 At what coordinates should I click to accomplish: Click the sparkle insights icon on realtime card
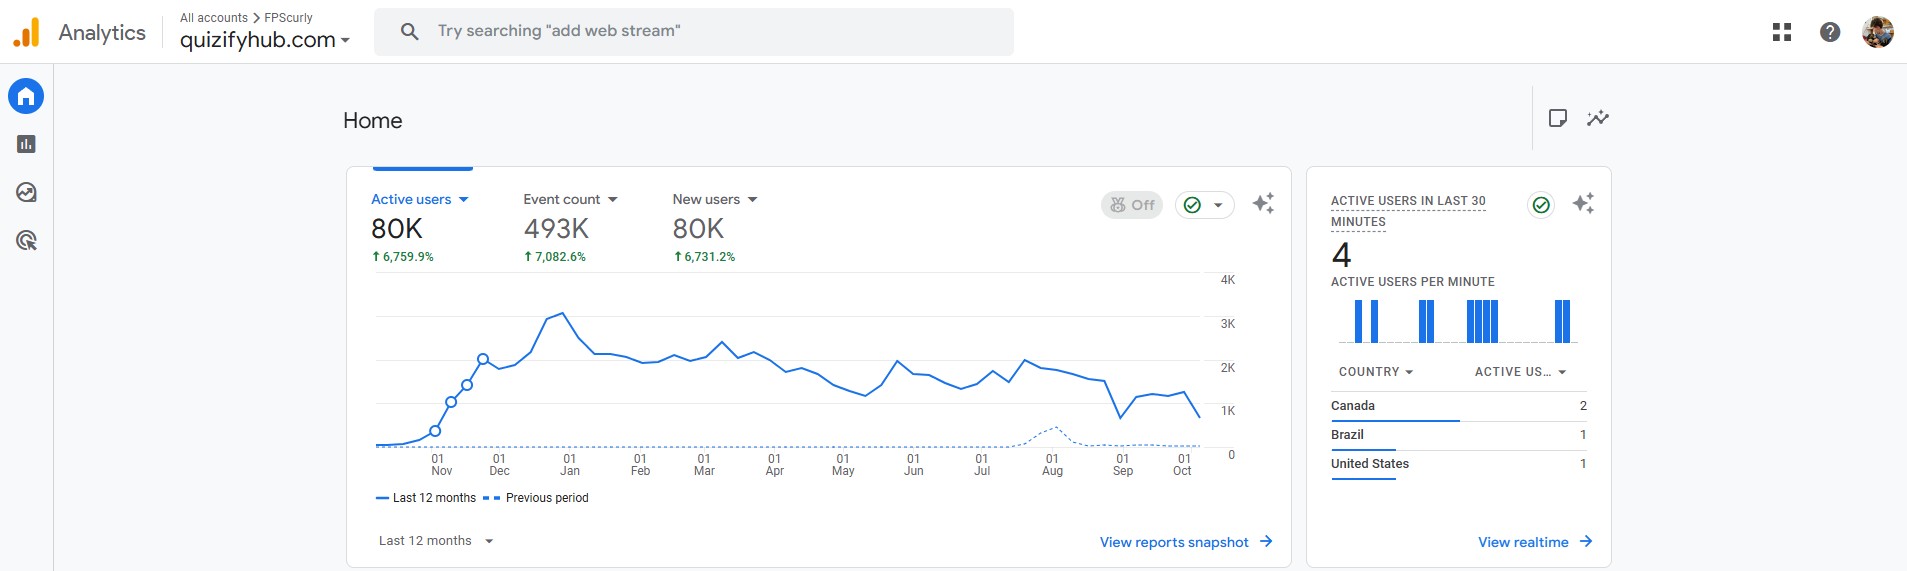click(1583, 204)
